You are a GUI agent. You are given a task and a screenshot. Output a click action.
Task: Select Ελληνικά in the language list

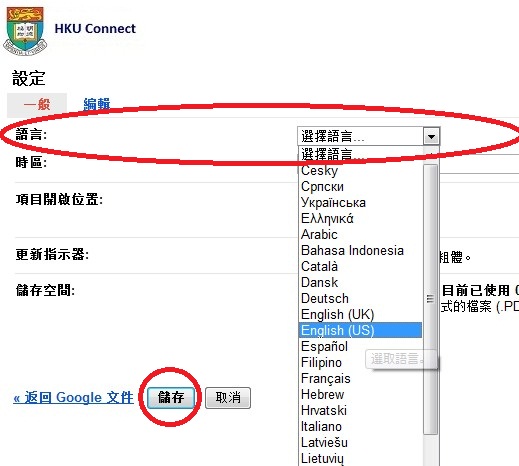coord(360,218)
